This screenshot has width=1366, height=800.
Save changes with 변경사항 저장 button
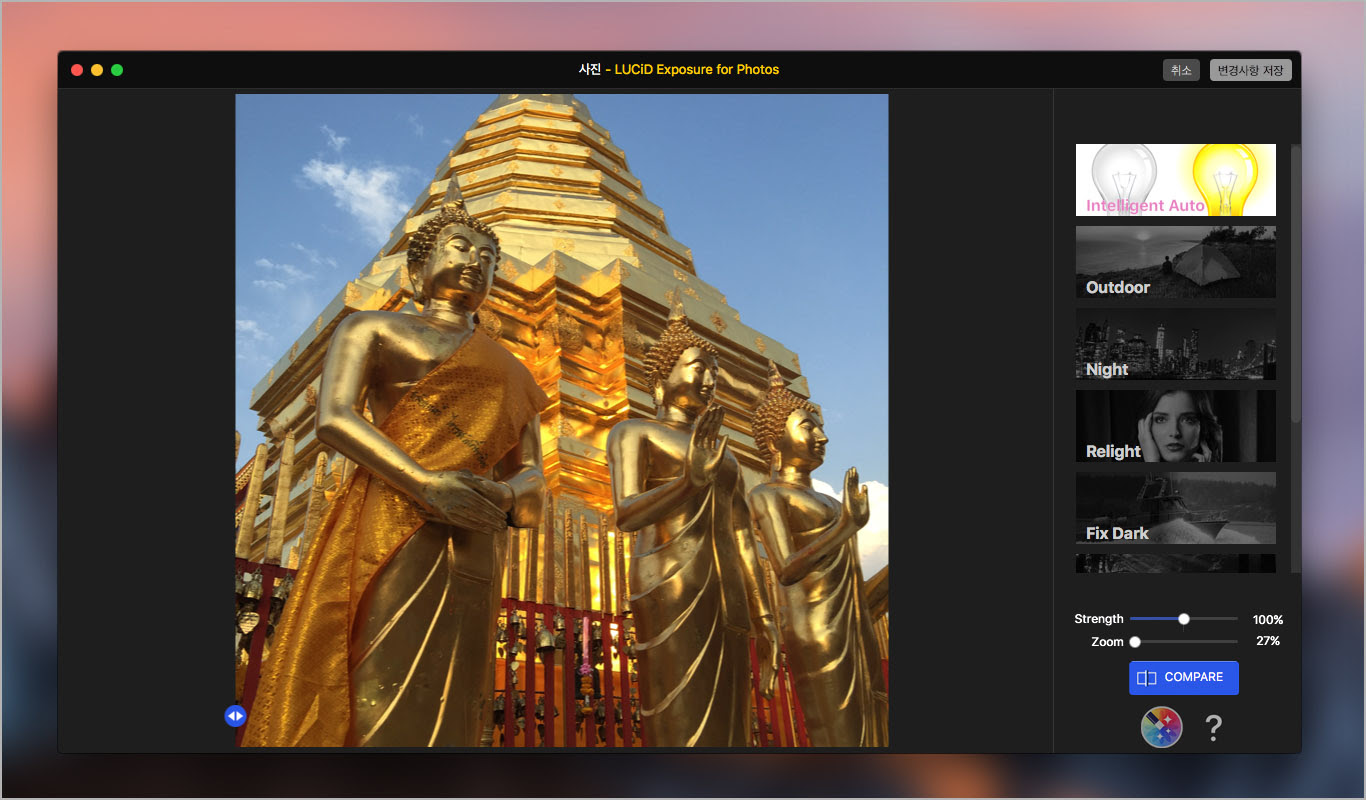1251,70
